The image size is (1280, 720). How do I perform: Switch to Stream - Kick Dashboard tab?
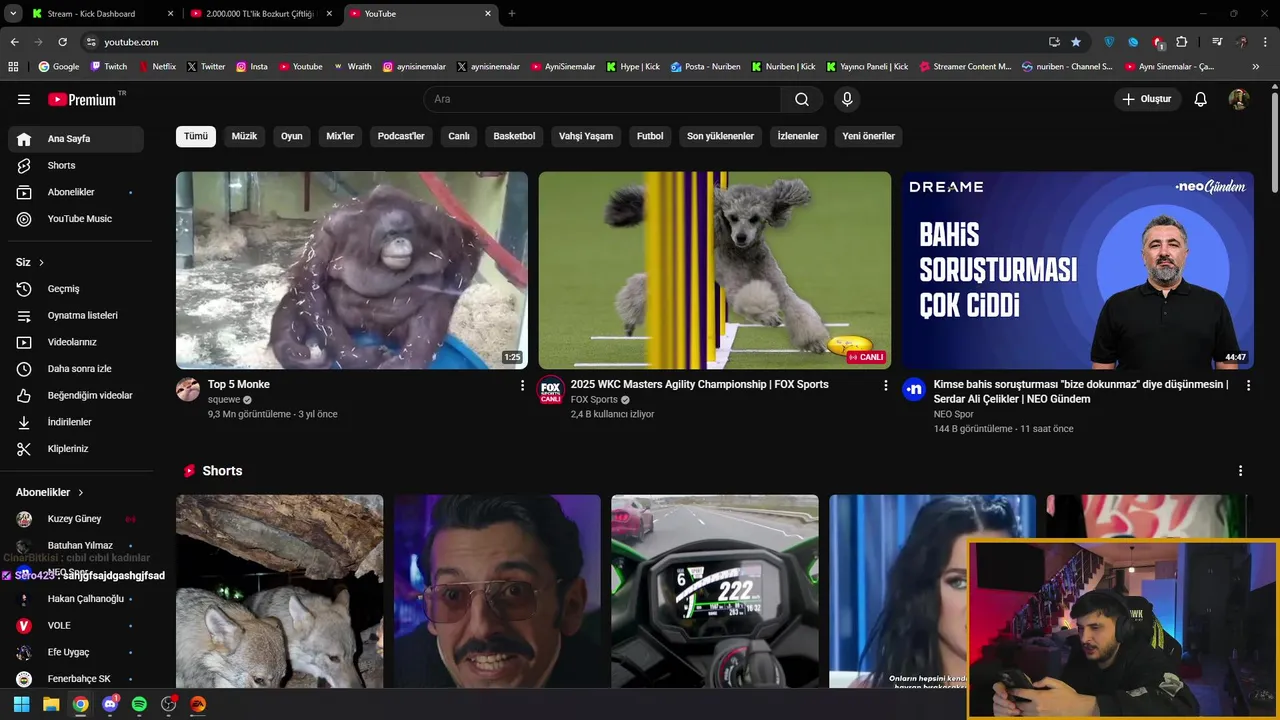pos(101,14)
